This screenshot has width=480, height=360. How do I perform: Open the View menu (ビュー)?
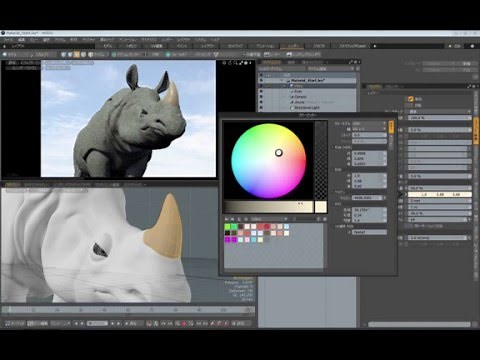click(34, 40)
